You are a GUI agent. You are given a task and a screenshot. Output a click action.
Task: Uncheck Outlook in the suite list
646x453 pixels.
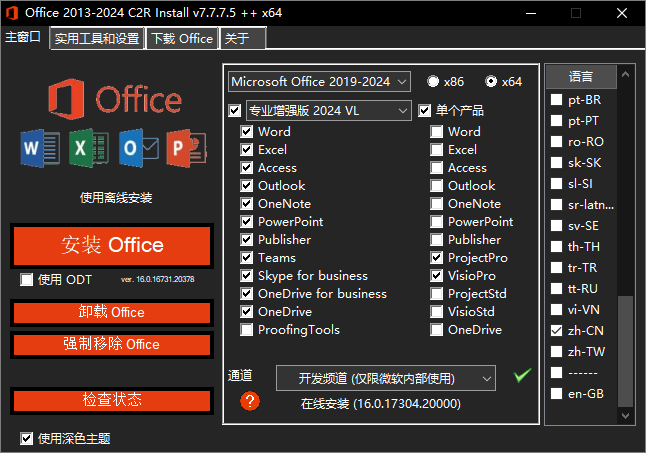246,186
